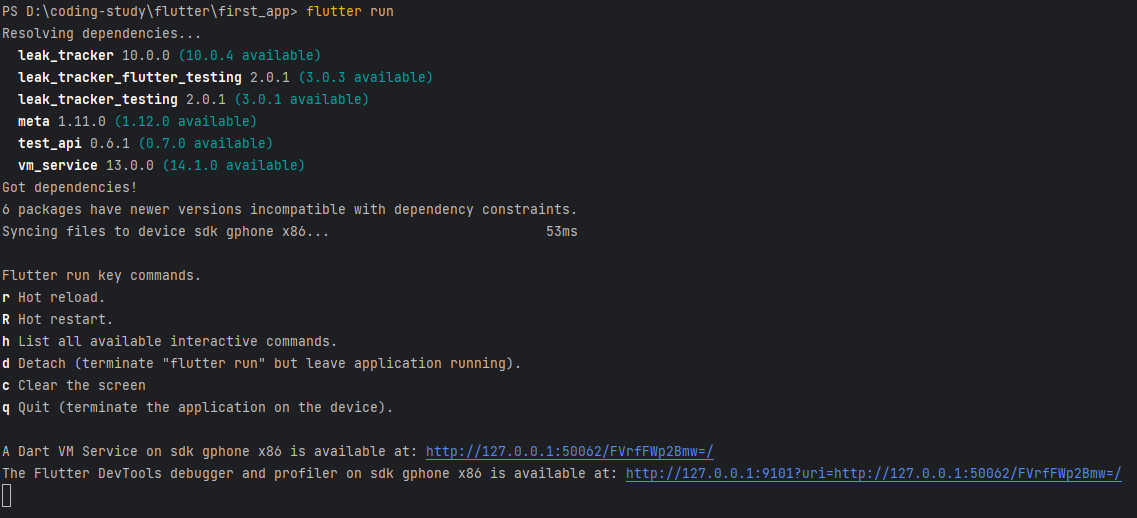
Task: Click the terminal cursor on the last line
Action: 7,496
